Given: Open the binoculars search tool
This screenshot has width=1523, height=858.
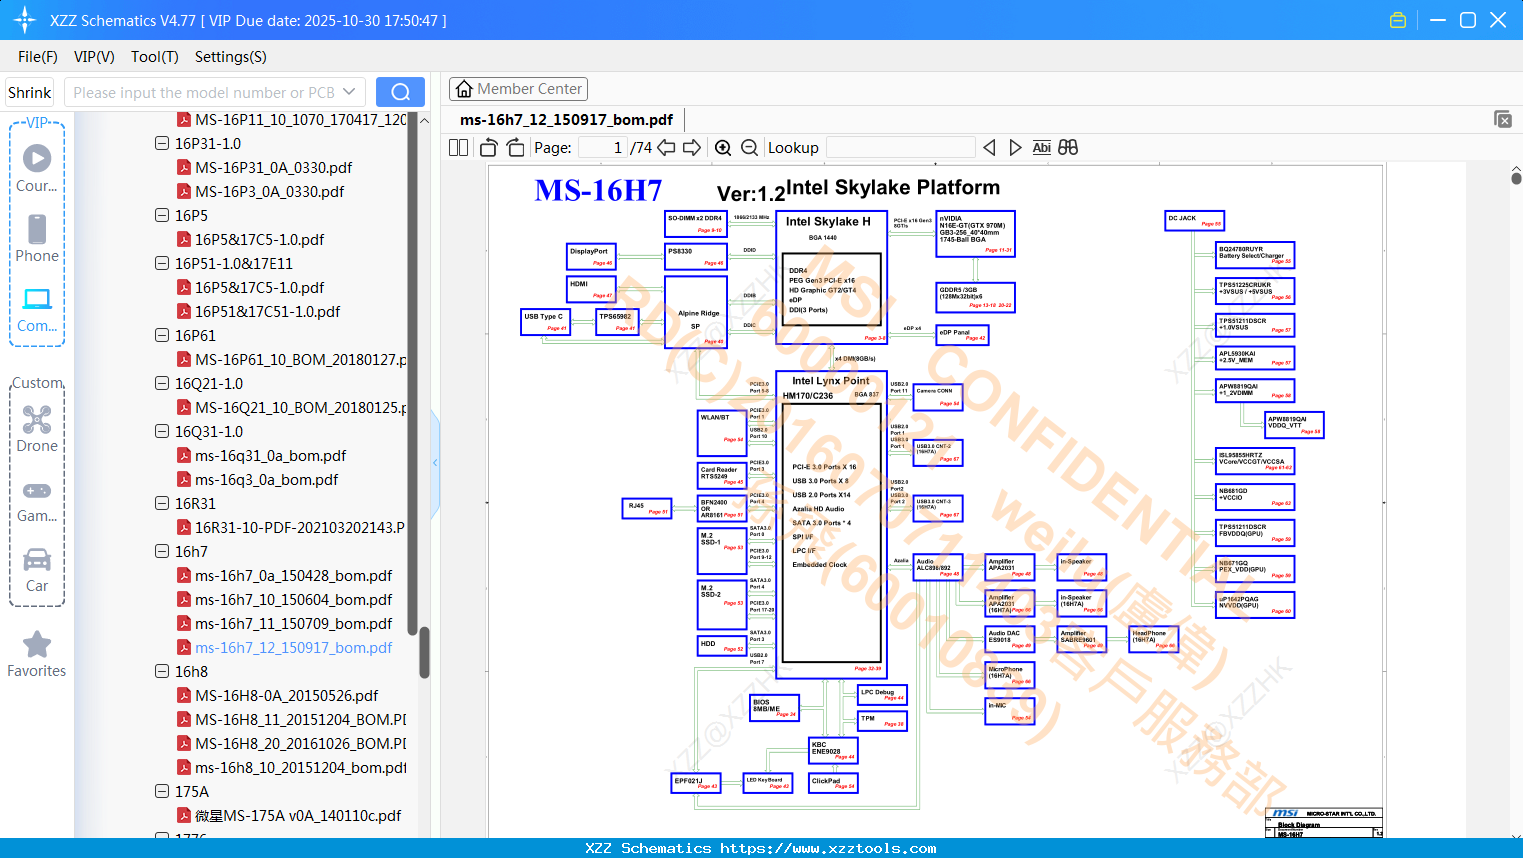Looking at the screenshot, I should pos(1066,147).
